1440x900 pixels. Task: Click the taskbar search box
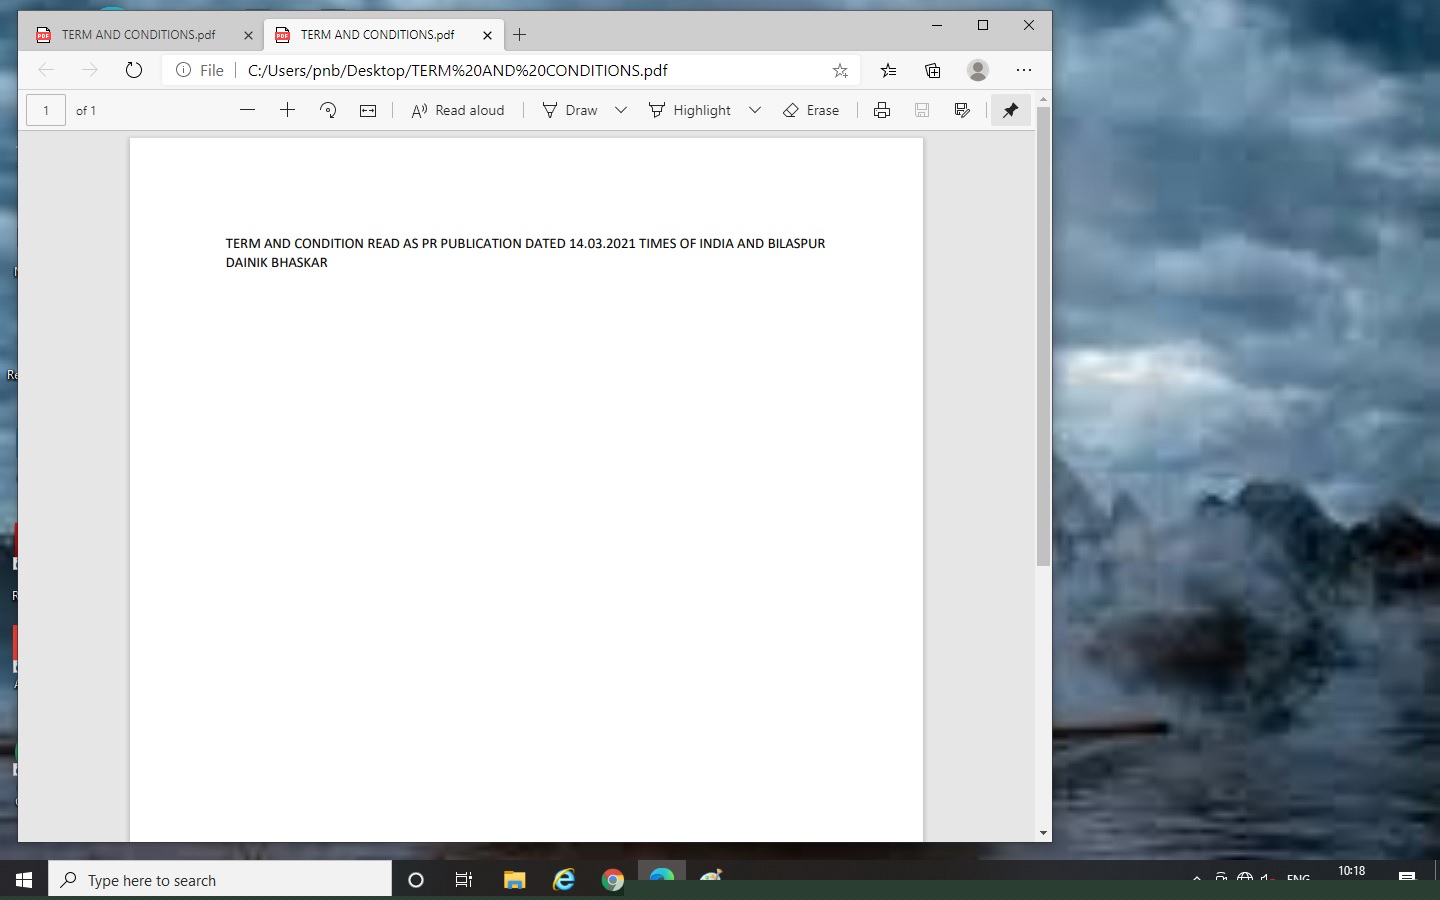click(x=220, y=880)
